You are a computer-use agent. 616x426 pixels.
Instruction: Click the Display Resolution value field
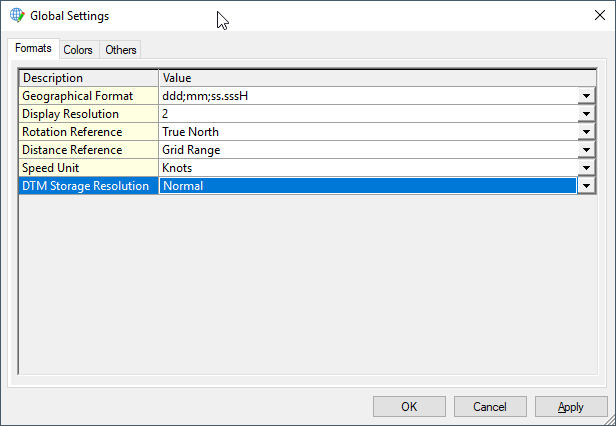point(367,114)
